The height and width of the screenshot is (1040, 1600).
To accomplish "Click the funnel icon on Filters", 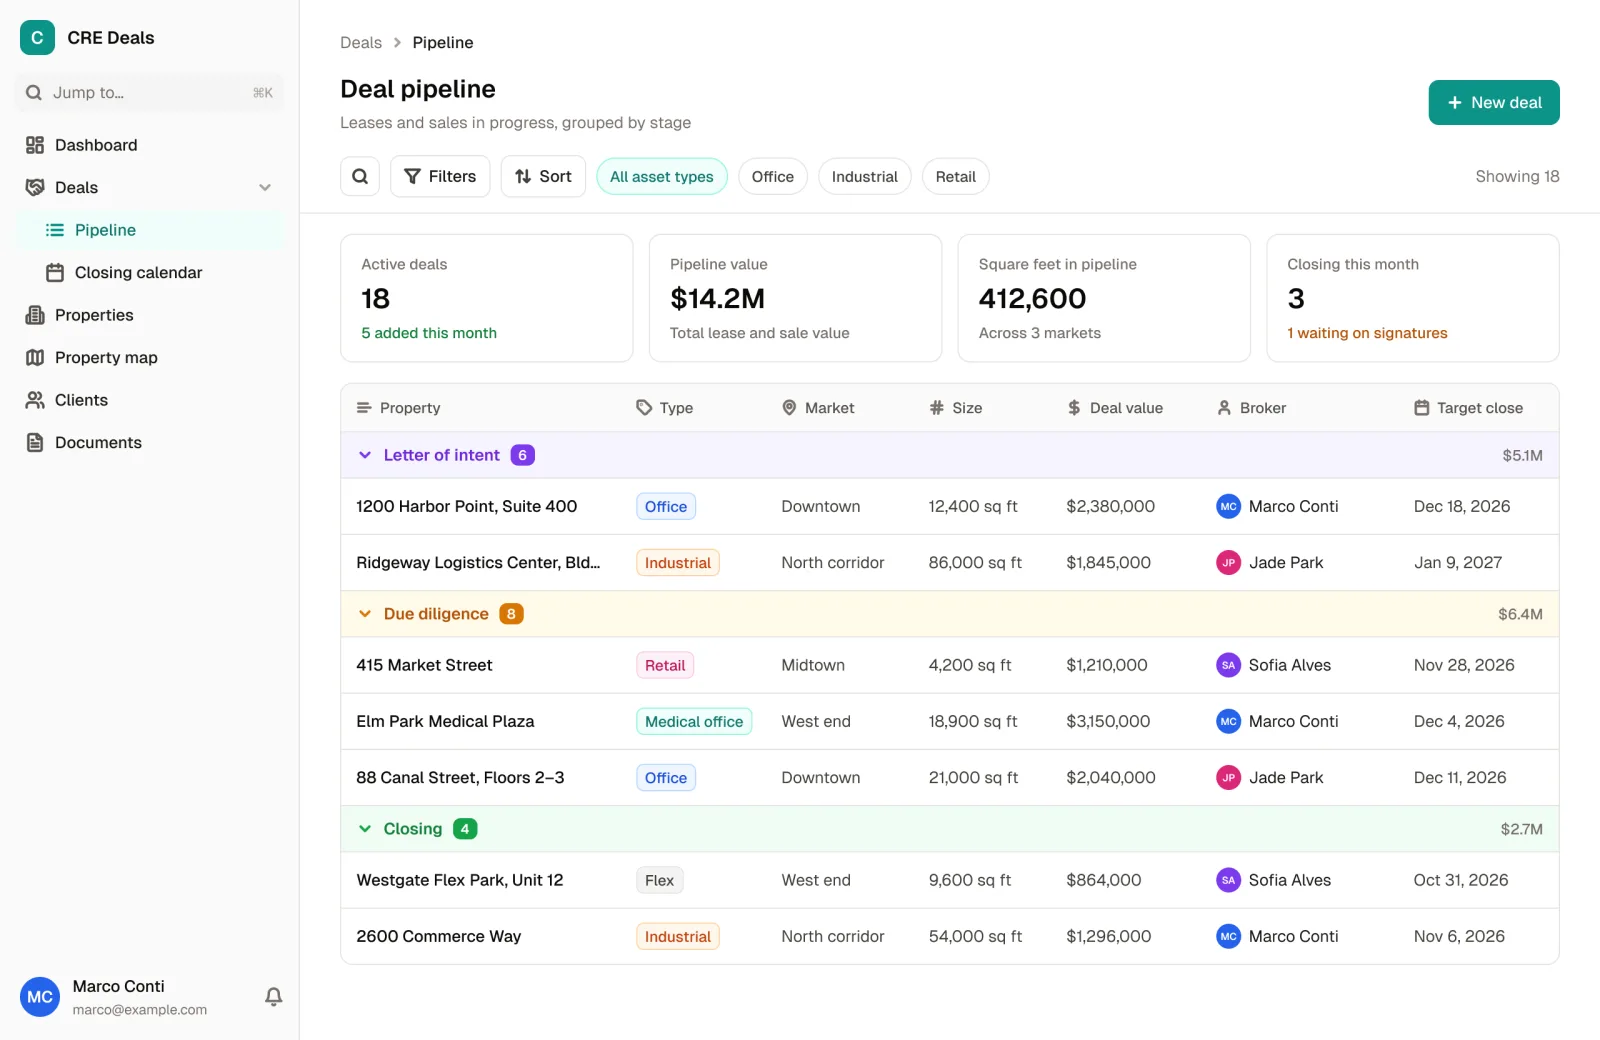I will tap(412, 176).
